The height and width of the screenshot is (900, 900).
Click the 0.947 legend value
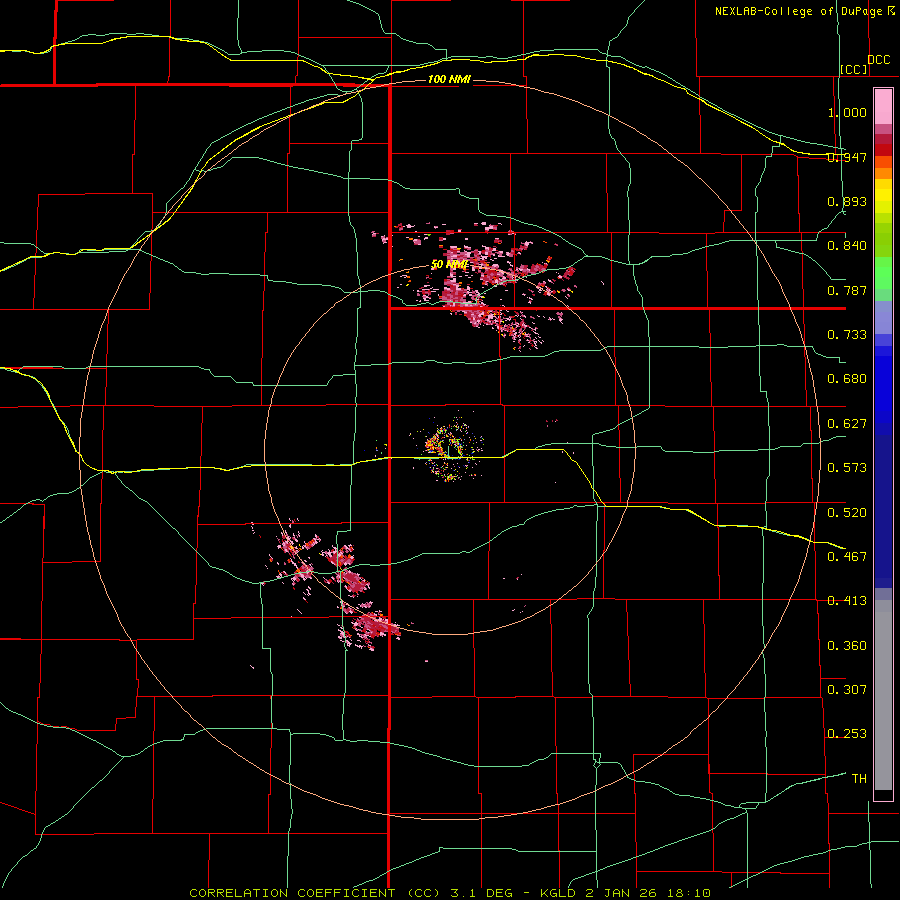[x=847, y=157]
